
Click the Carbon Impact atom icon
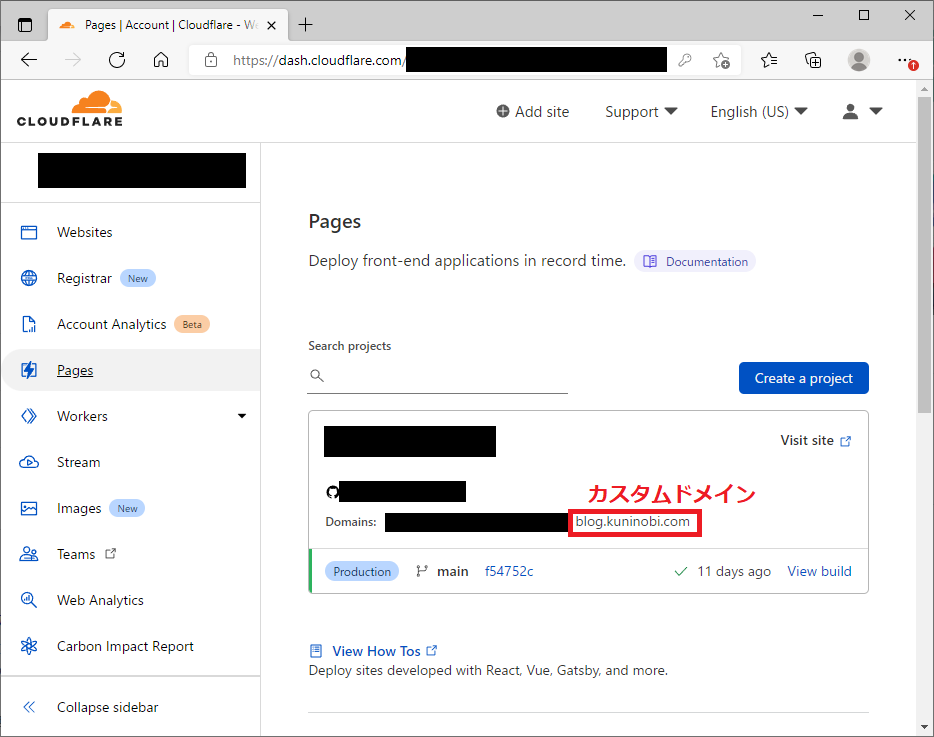29,646
